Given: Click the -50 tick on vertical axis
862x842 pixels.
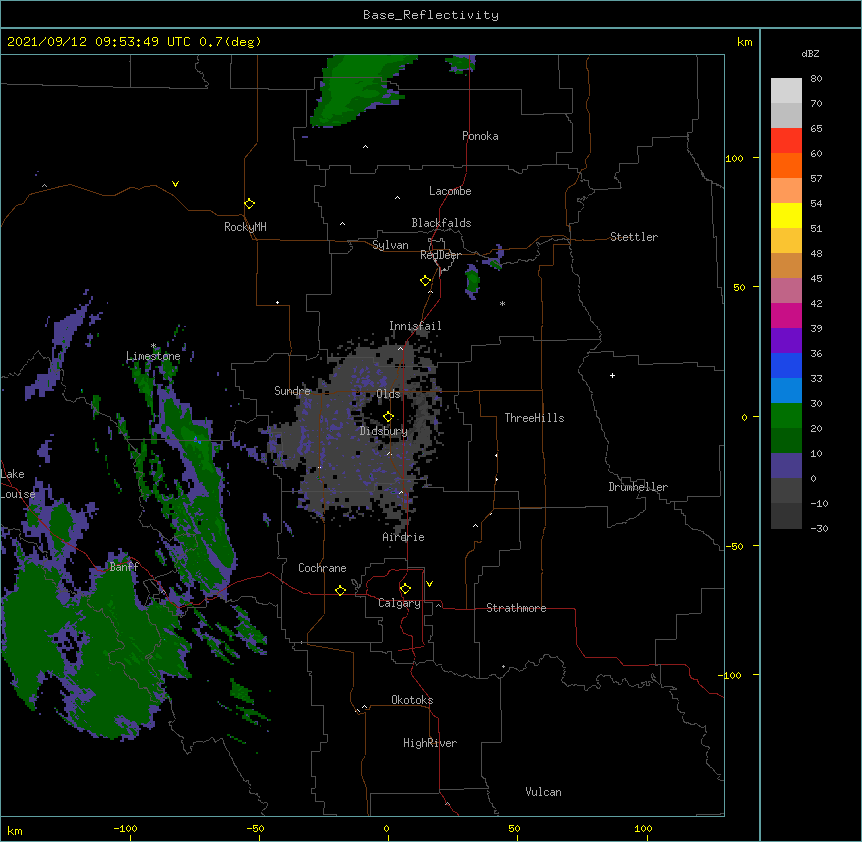Looking at the screenshot, I should pos(735,546).
